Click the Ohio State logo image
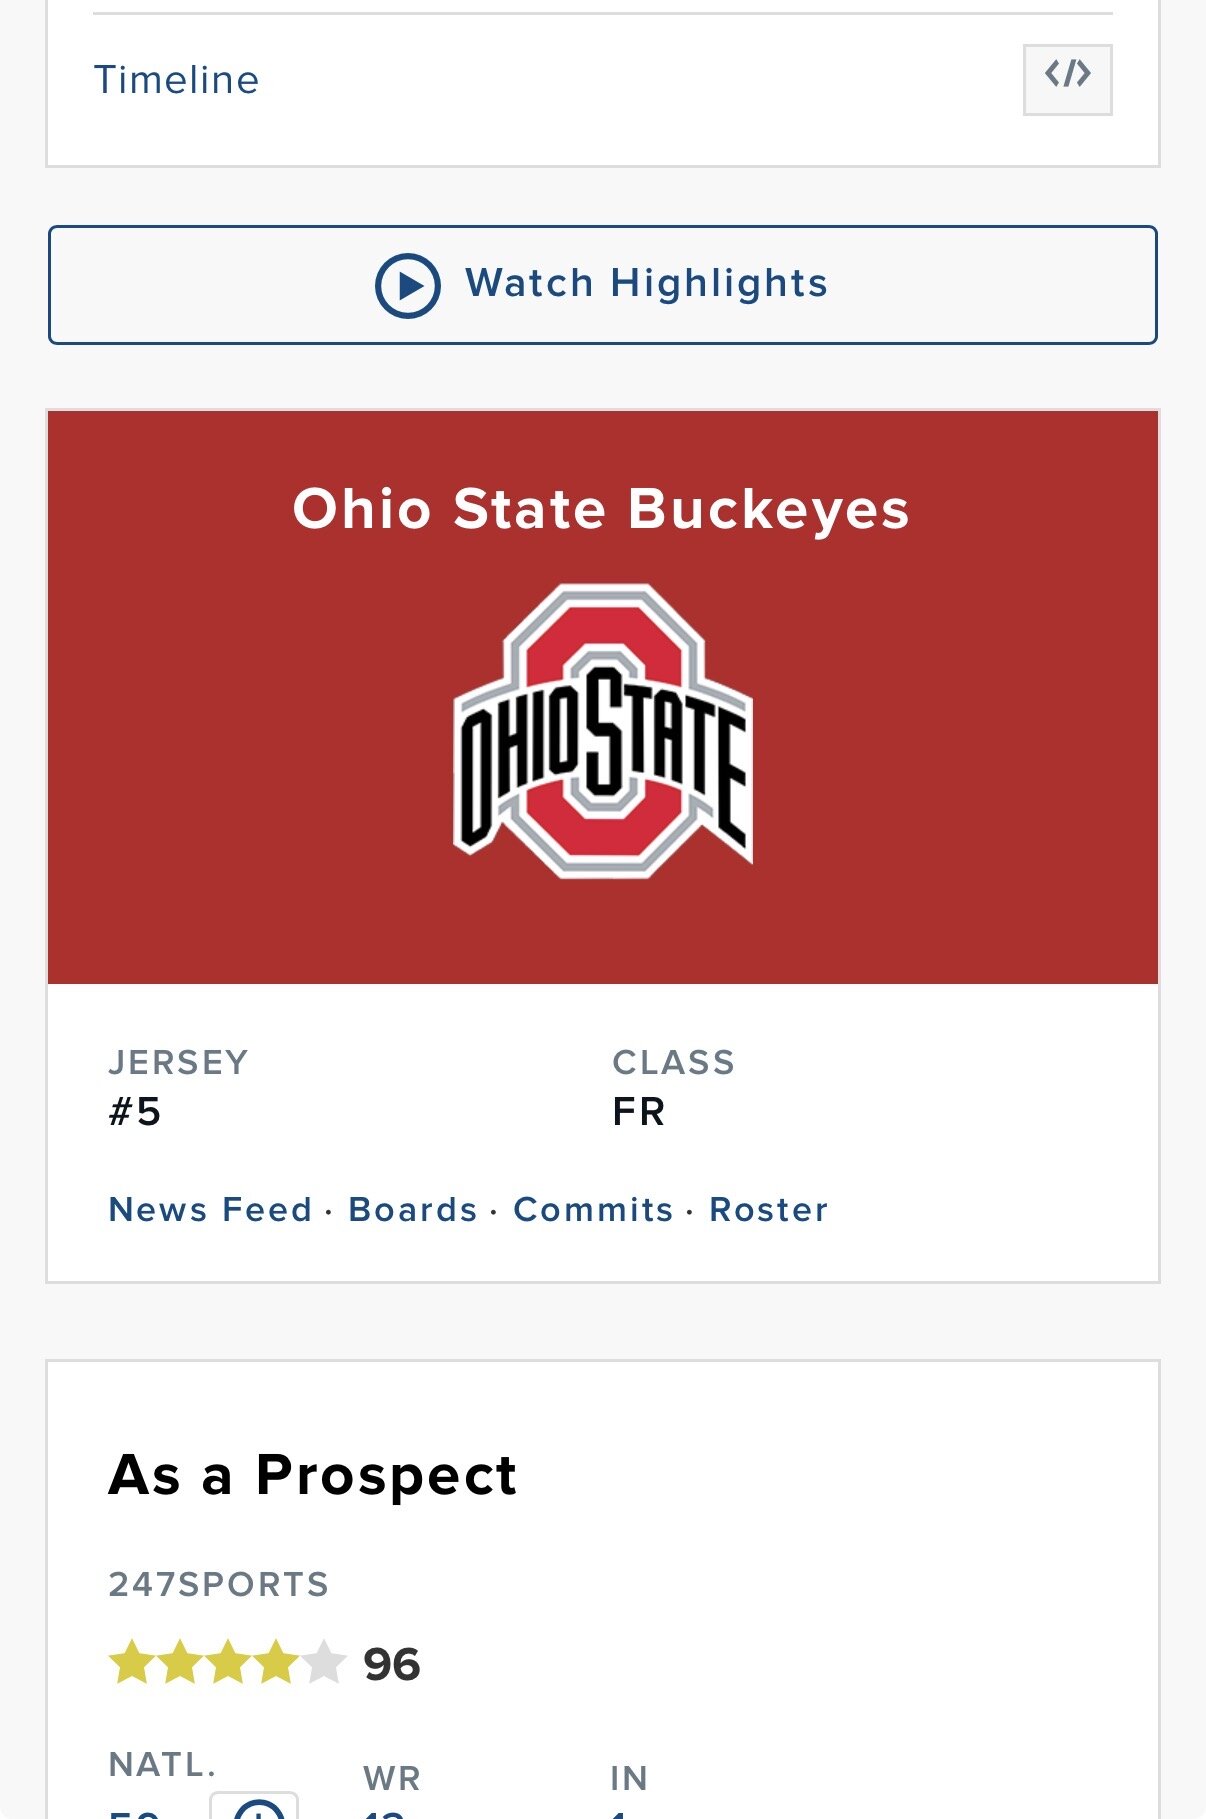The width and height of the screenshot is (1206, 1819). click(x=603, y=731)
